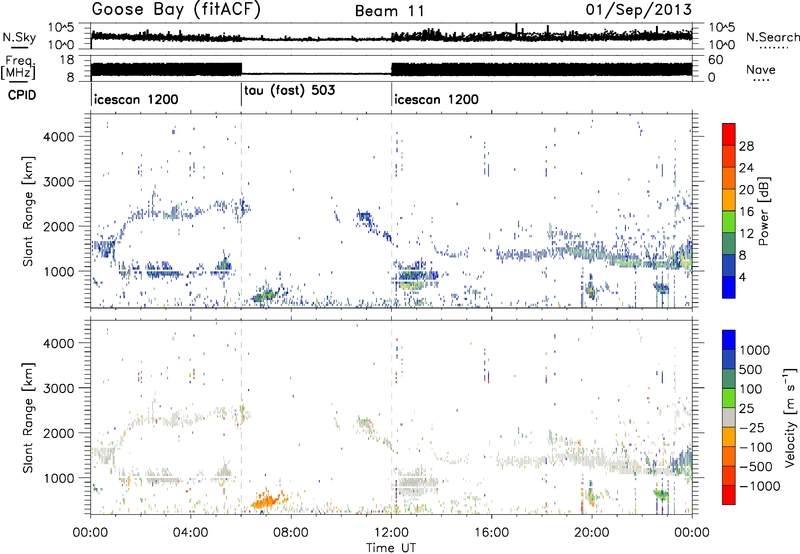Click the 'Beam 11' heading

click(x=390, y=11)
